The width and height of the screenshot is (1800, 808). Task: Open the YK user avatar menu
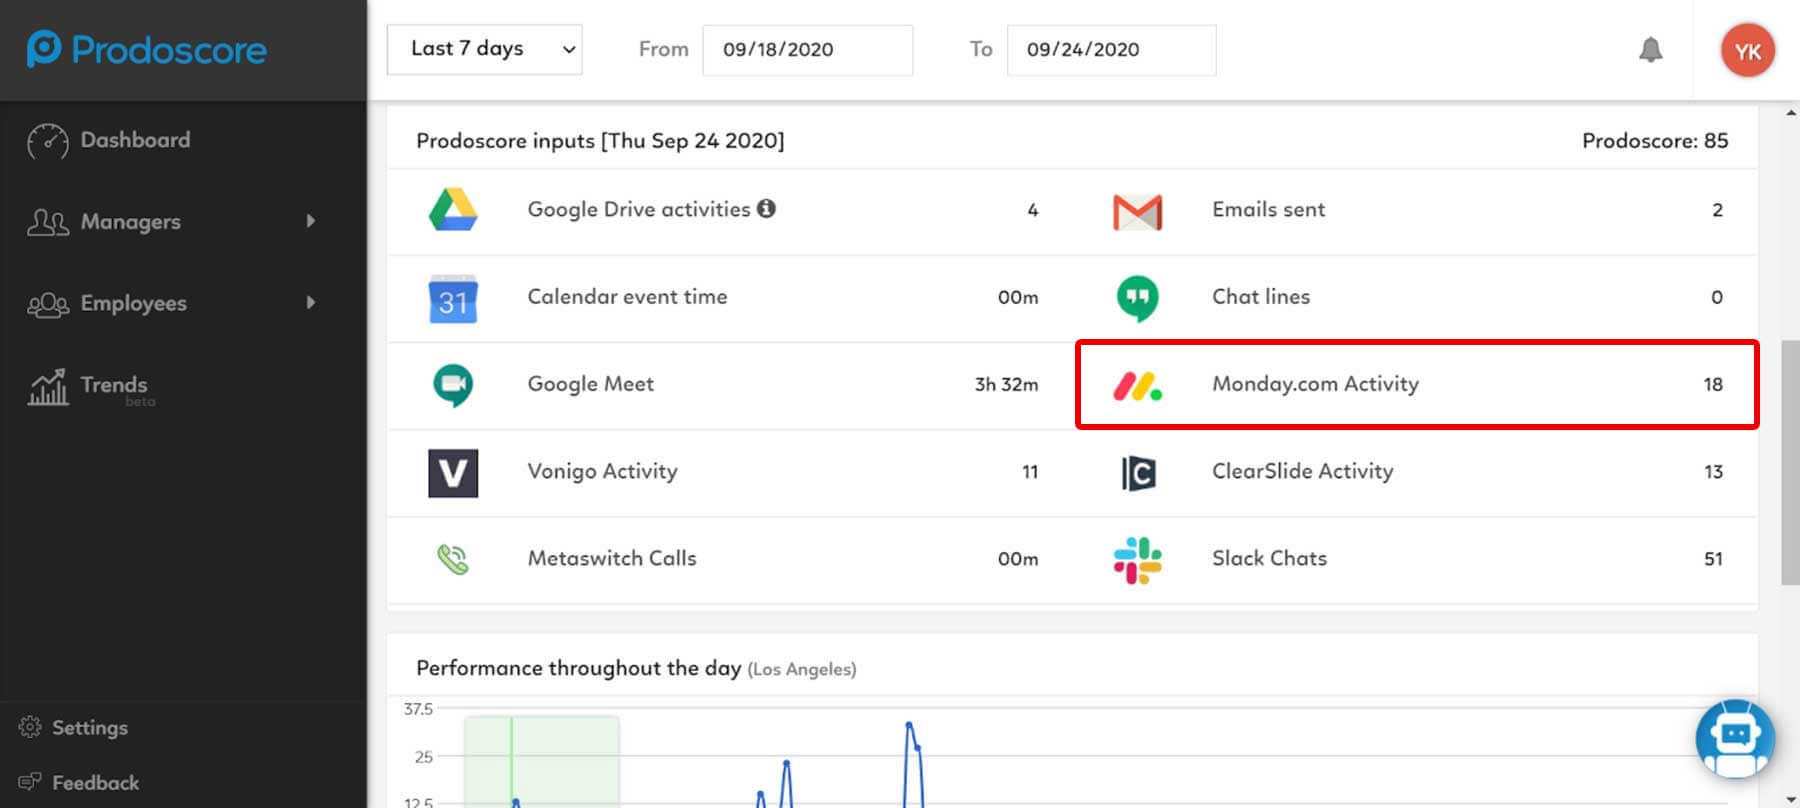tap(1747, 51)
